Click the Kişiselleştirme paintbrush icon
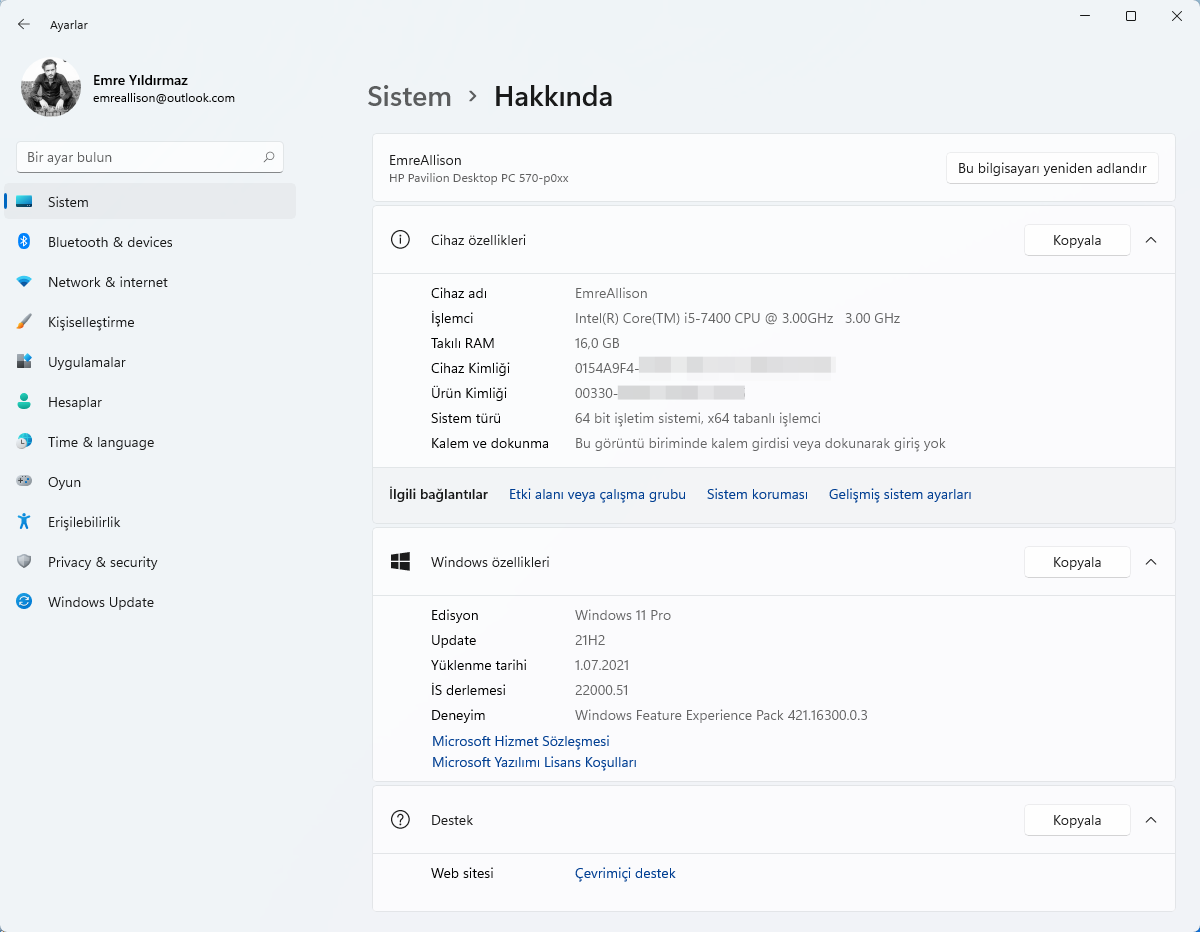1200x932 pixels. click(24, 322)
